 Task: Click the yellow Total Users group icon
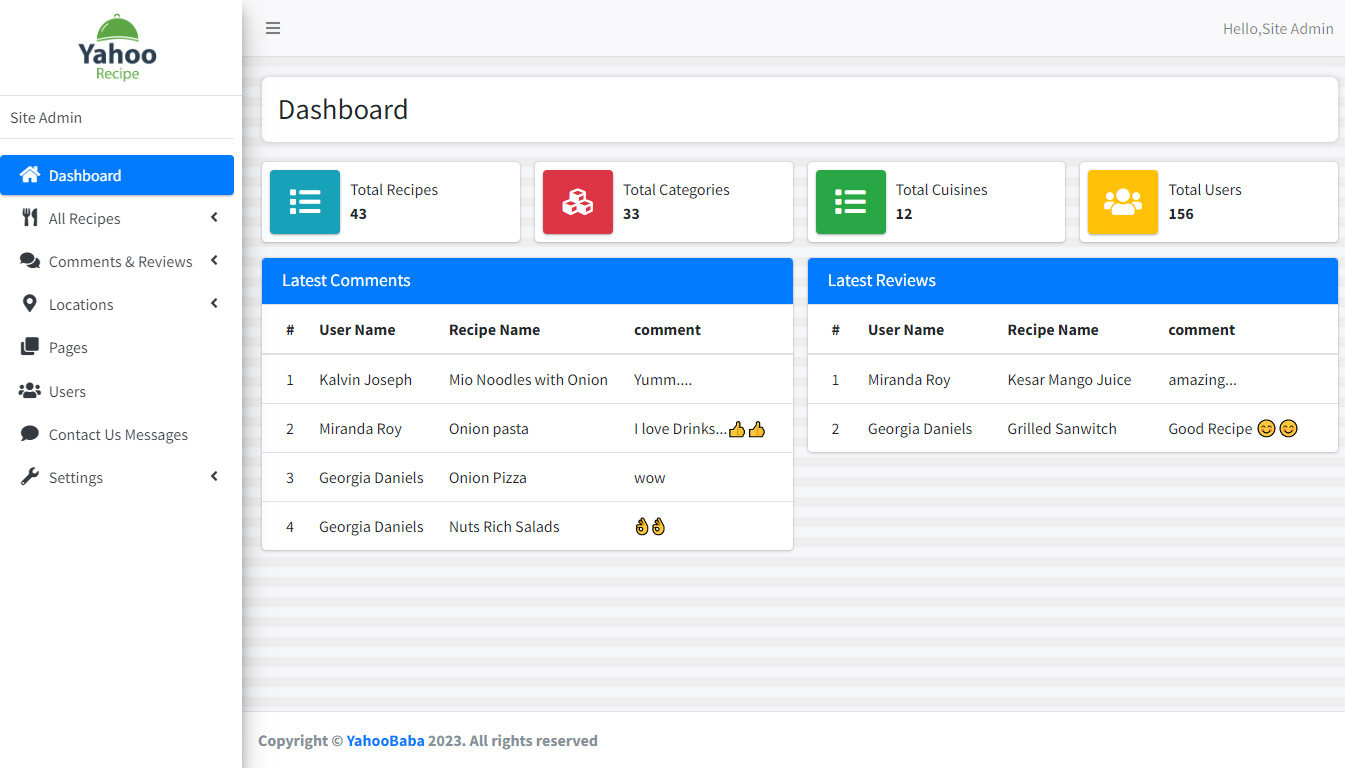pyautogui.click(x=1122, y=202)
